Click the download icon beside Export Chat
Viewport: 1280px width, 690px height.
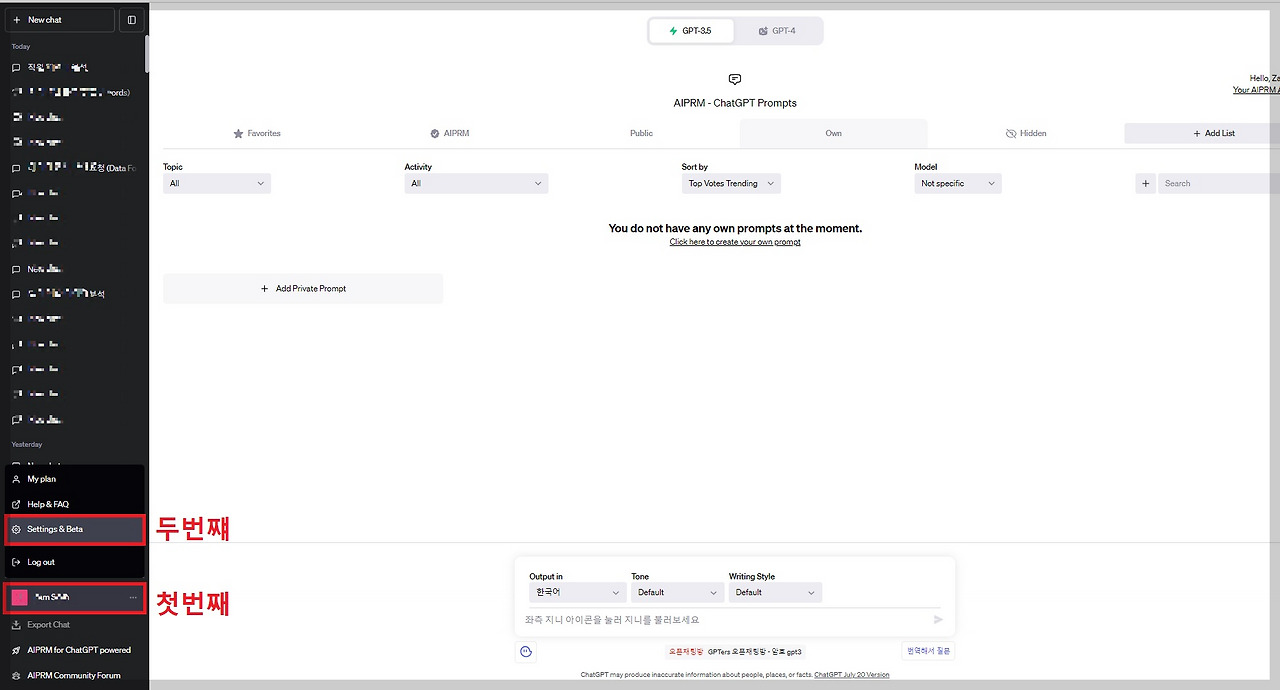coord(16,625)
